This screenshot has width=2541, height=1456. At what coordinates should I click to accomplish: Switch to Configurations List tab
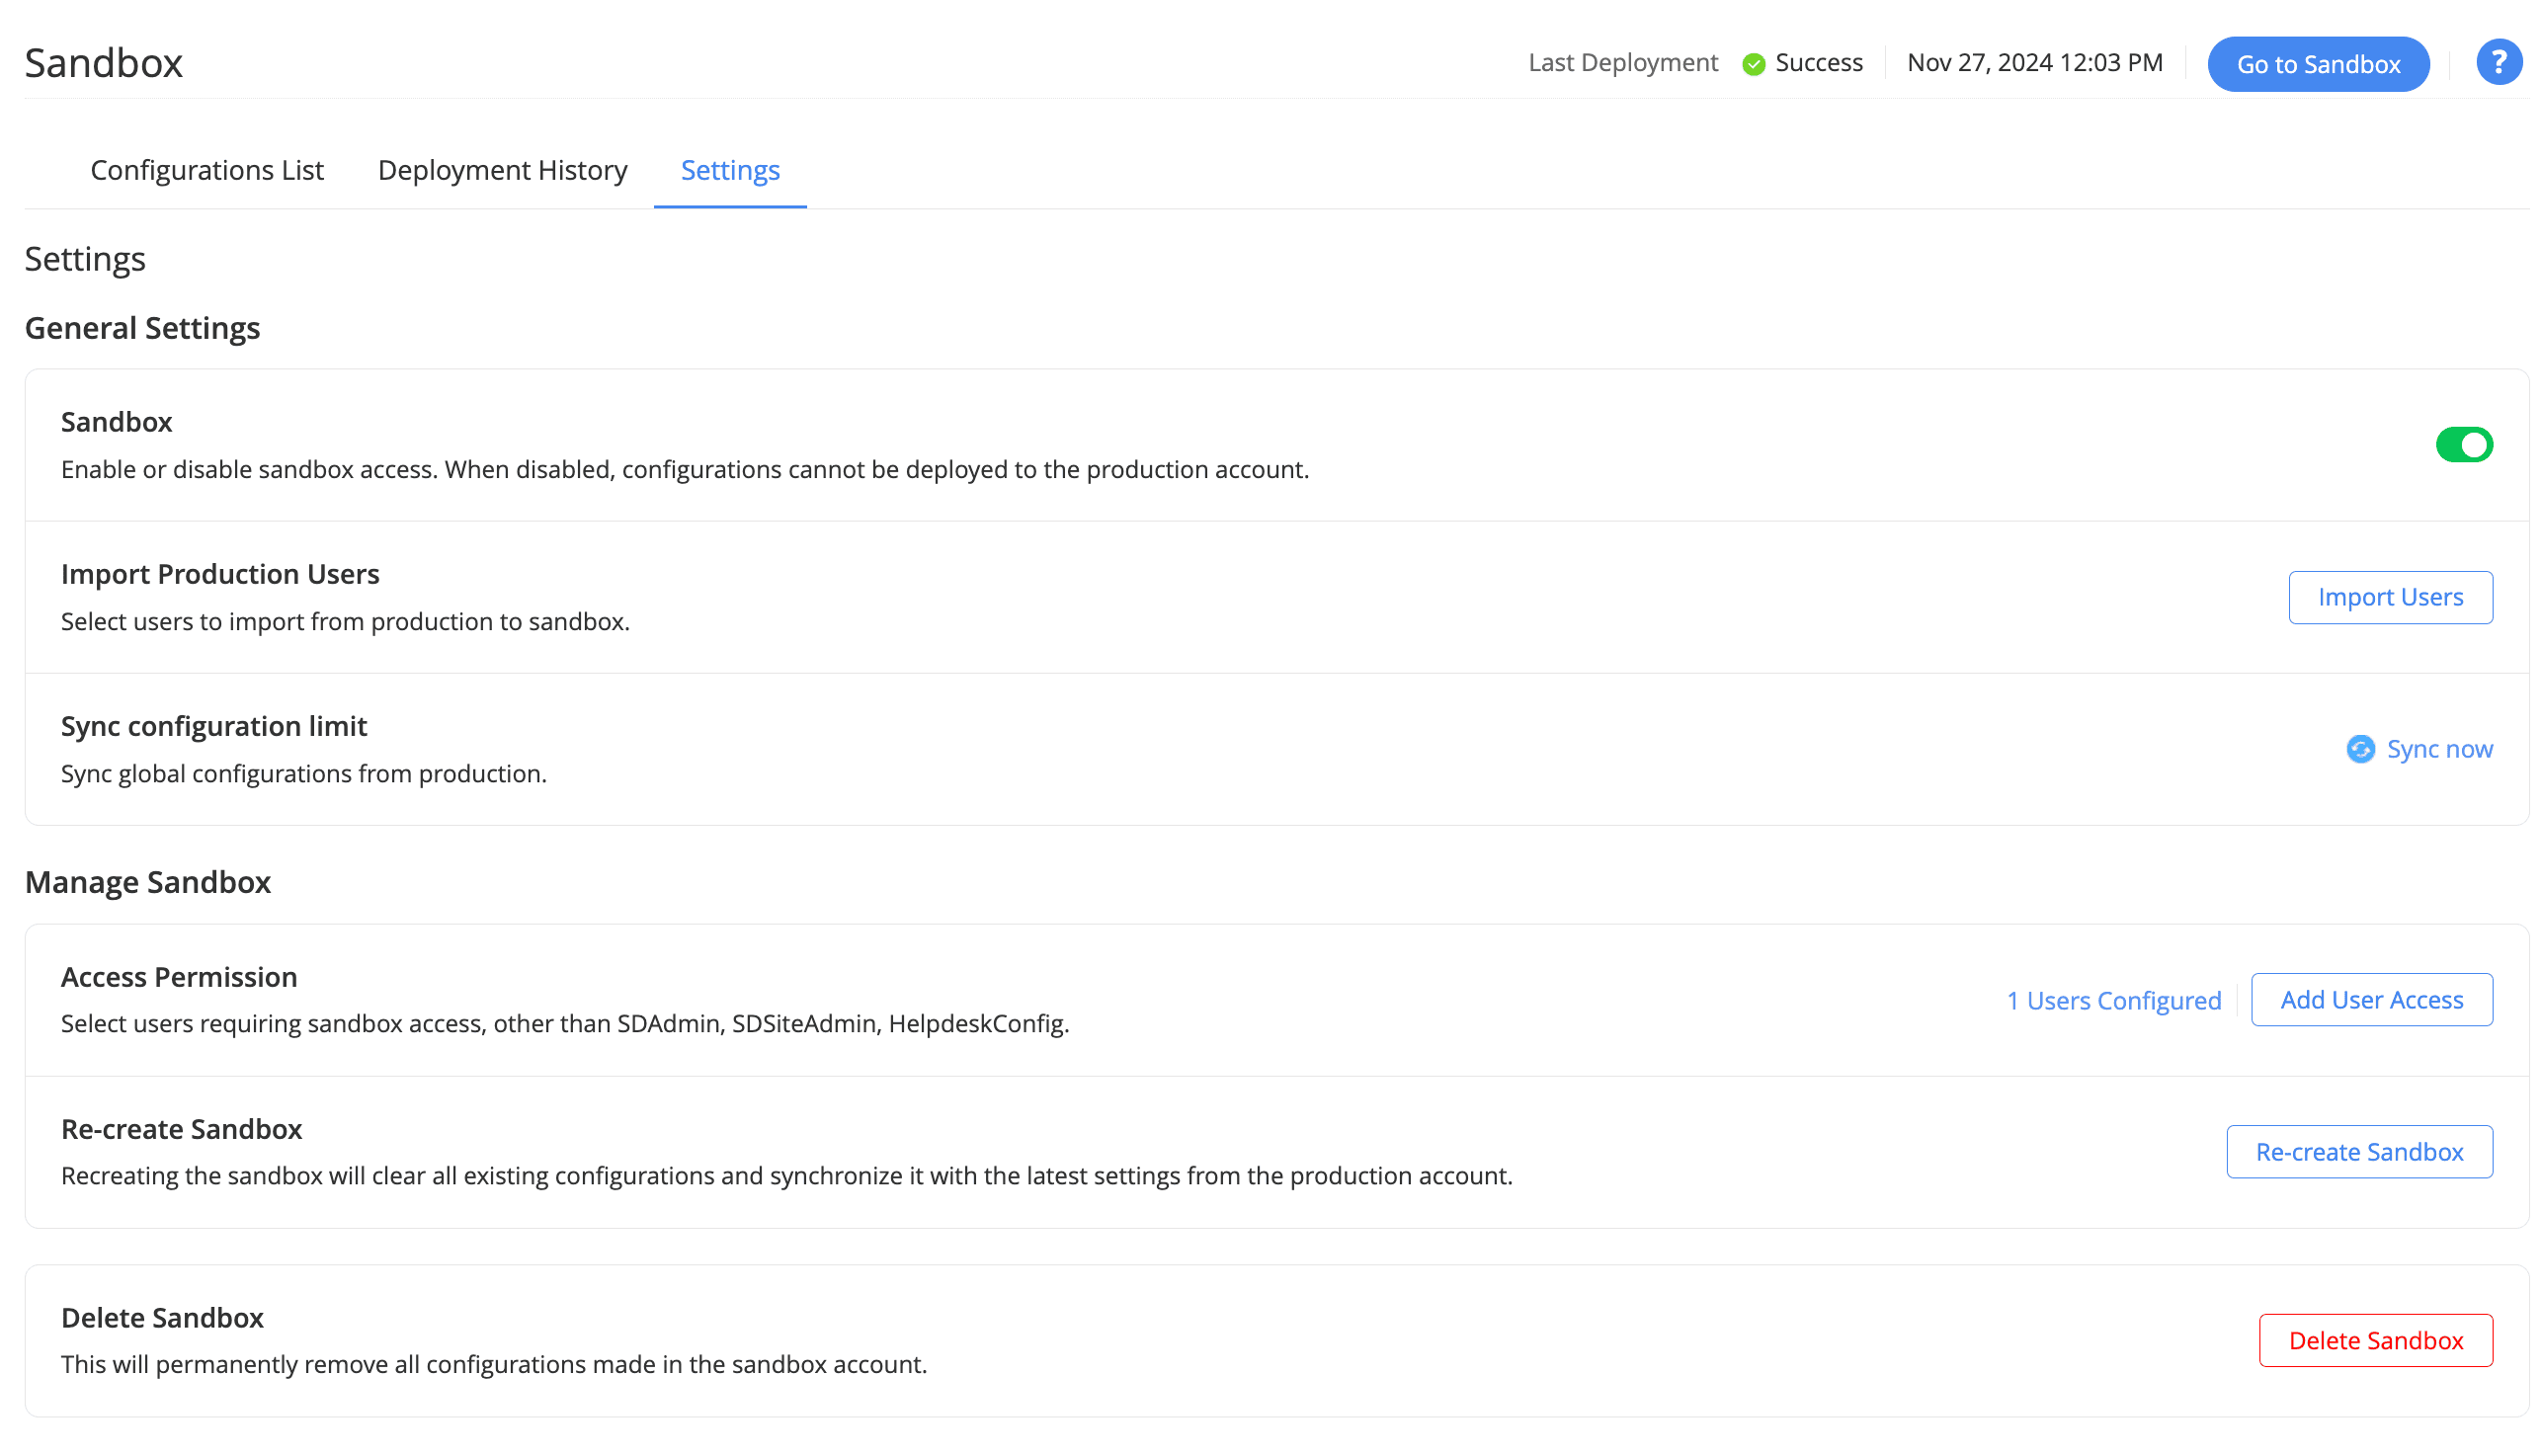pyautogui.click(x=207, y=170)
